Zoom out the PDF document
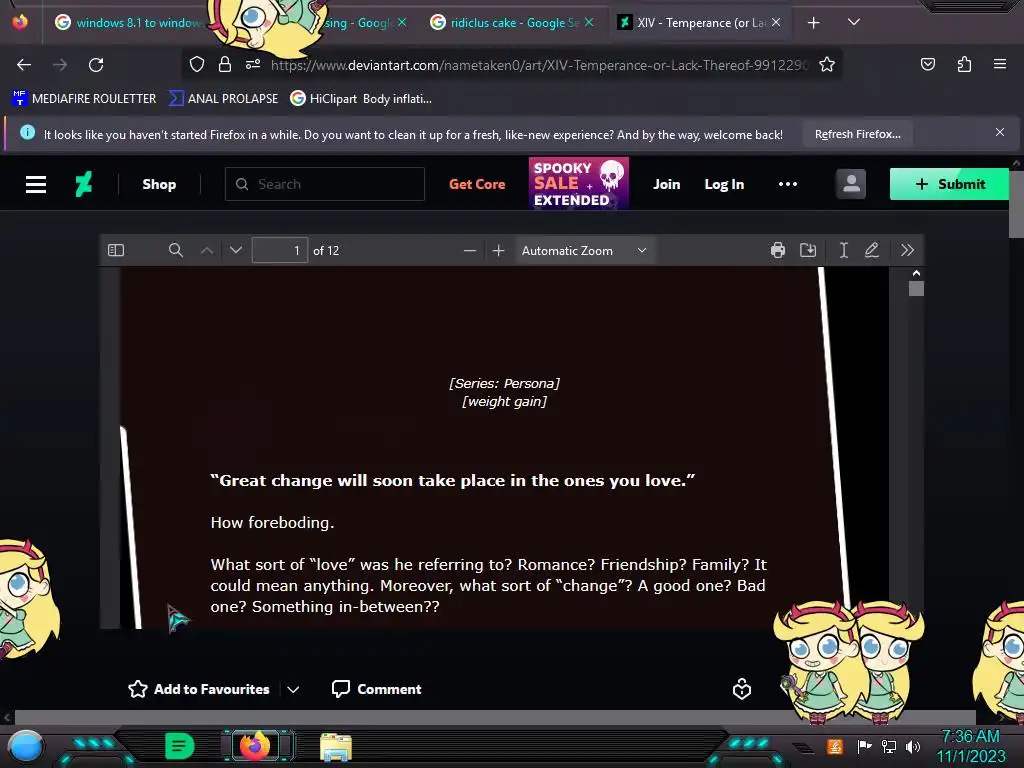 point(469,250)
